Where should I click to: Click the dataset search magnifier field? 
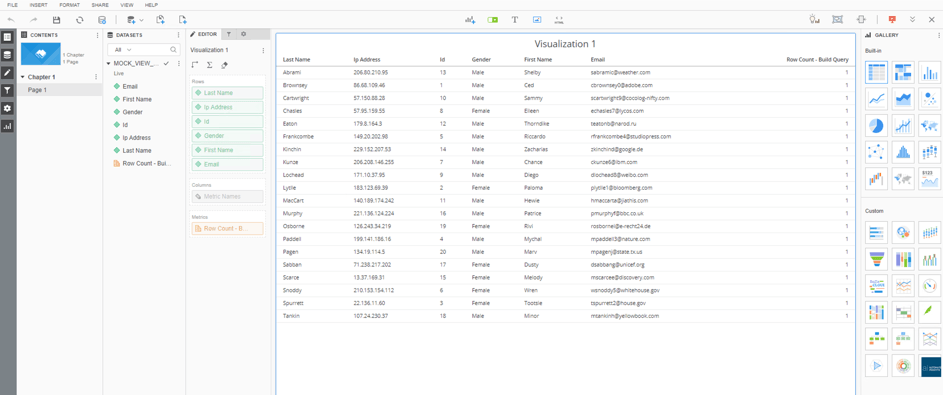pos(173,49)
